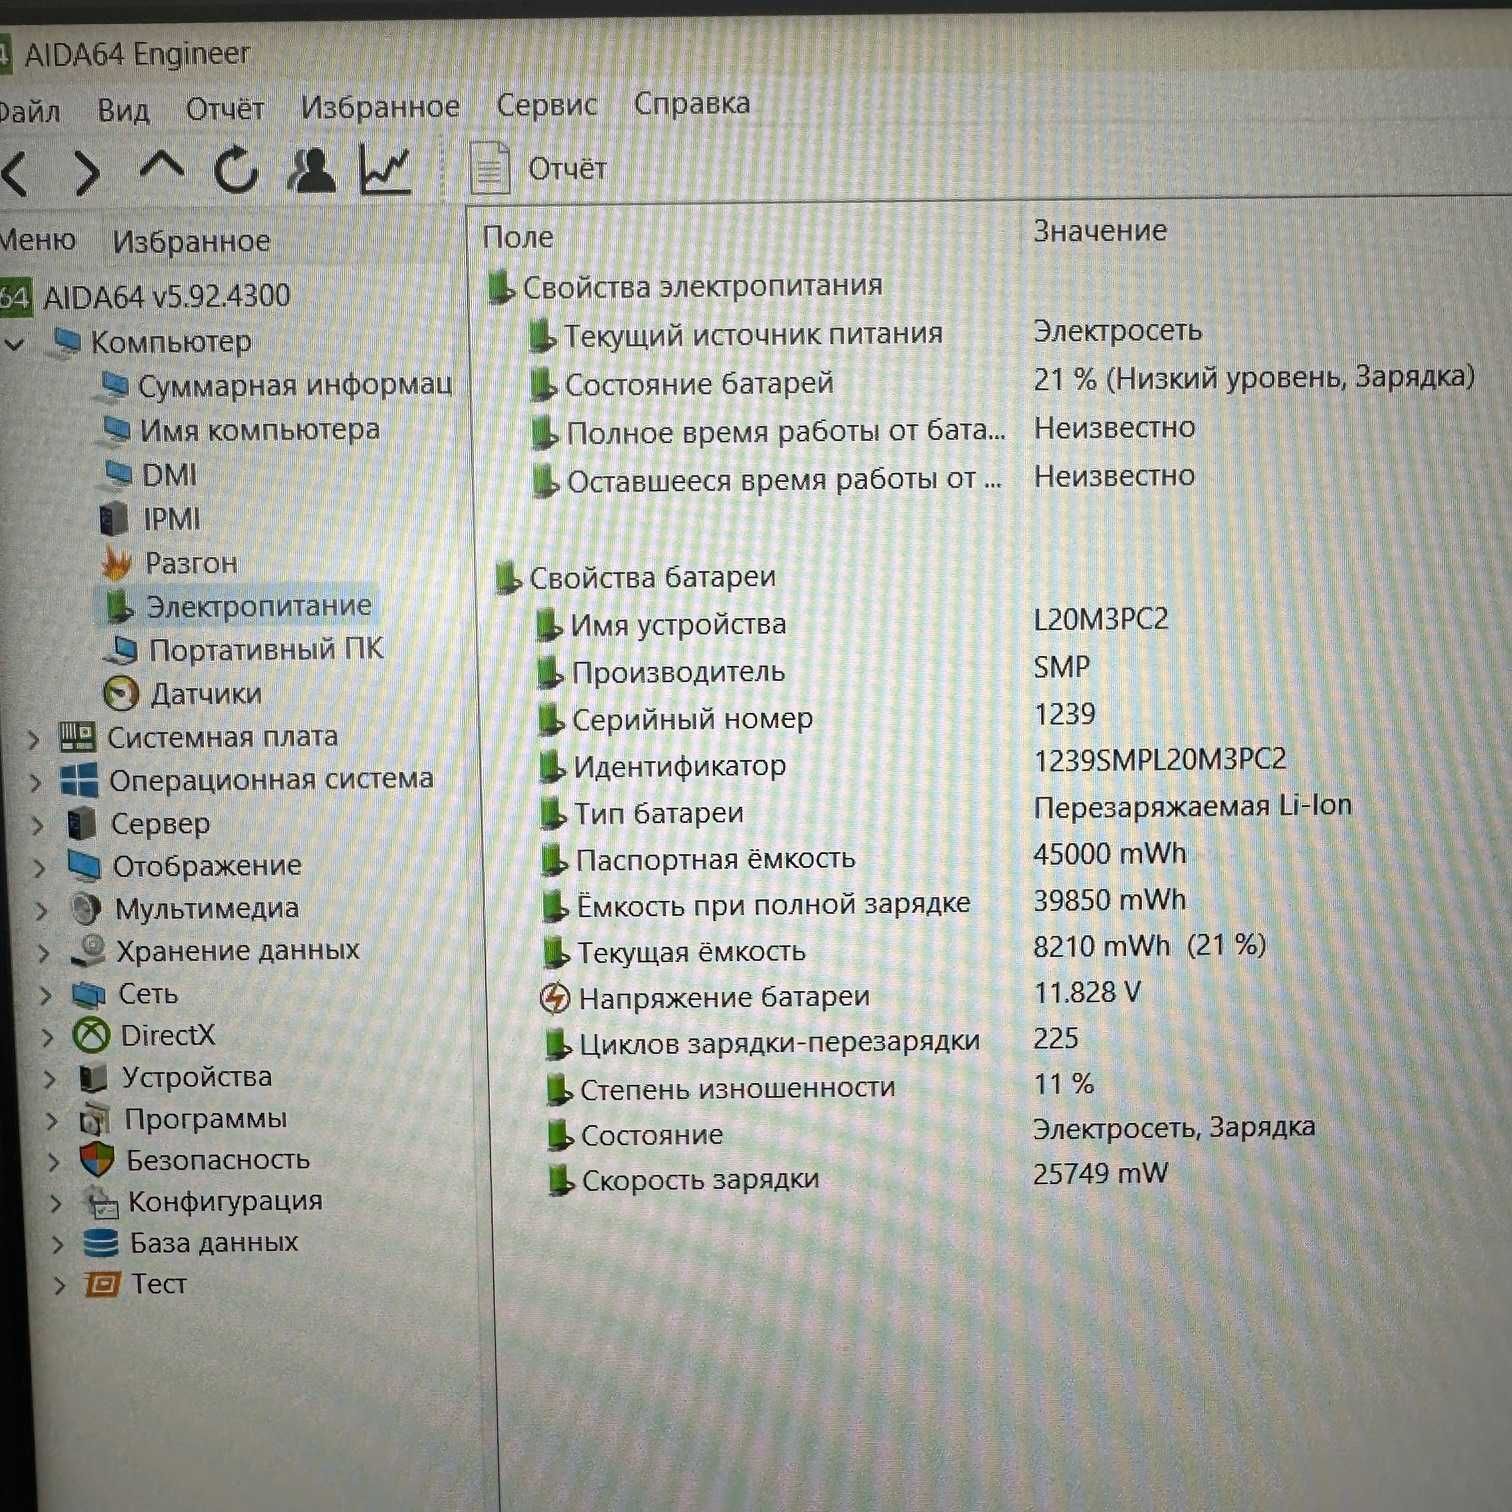Click the Значение column header

click(1100, 231)
